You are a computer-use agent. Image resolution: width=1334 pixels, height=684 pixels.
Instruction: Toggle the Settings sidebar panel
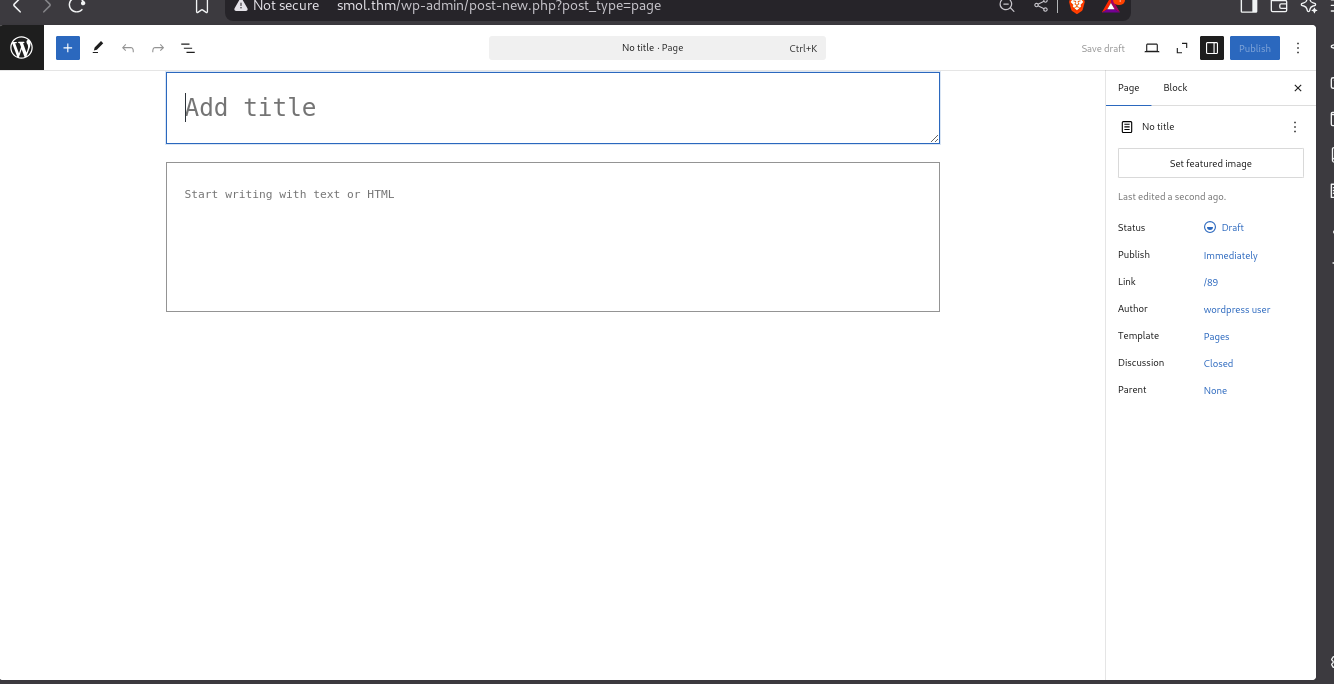[1211, 48]
